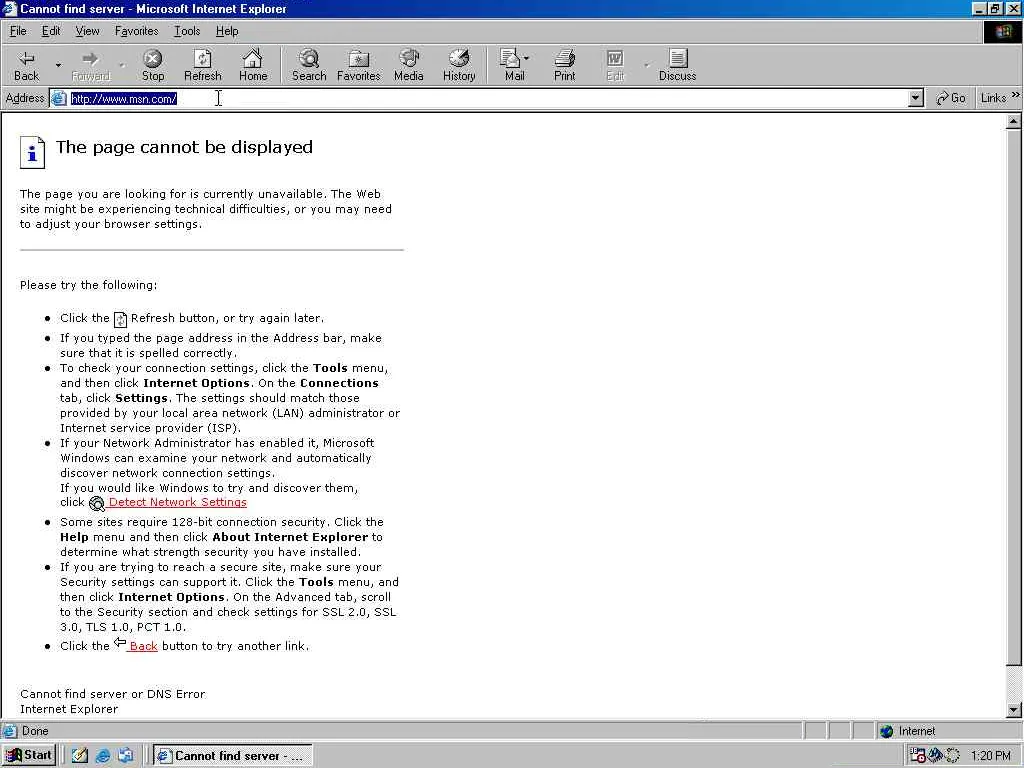The height and width of the screenshot is (768, 1024).
Task: Open the Tools menu
Action: [x=187, y=31]
